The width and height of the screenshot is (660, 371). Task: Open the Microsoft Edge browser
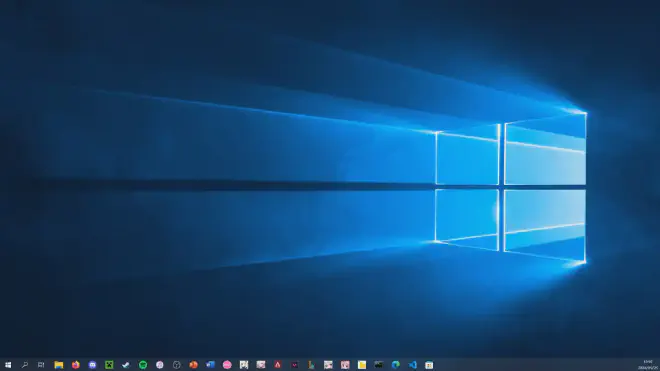coord(395,365)
